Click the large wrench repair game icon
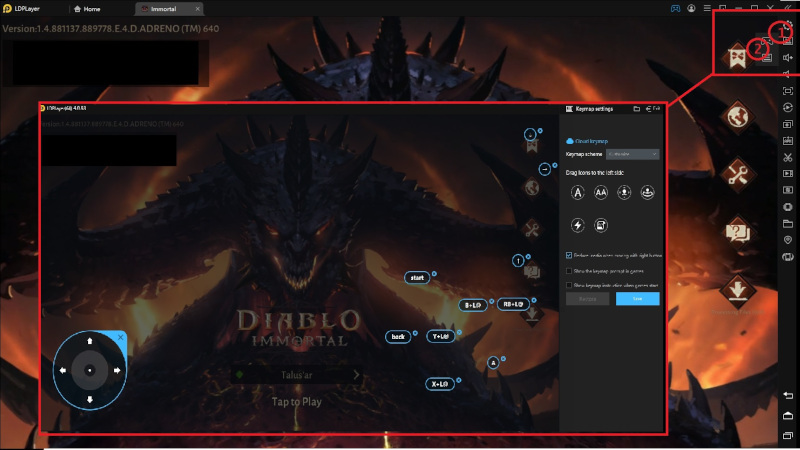Viewport: 800px width, 450px height. 737,175
